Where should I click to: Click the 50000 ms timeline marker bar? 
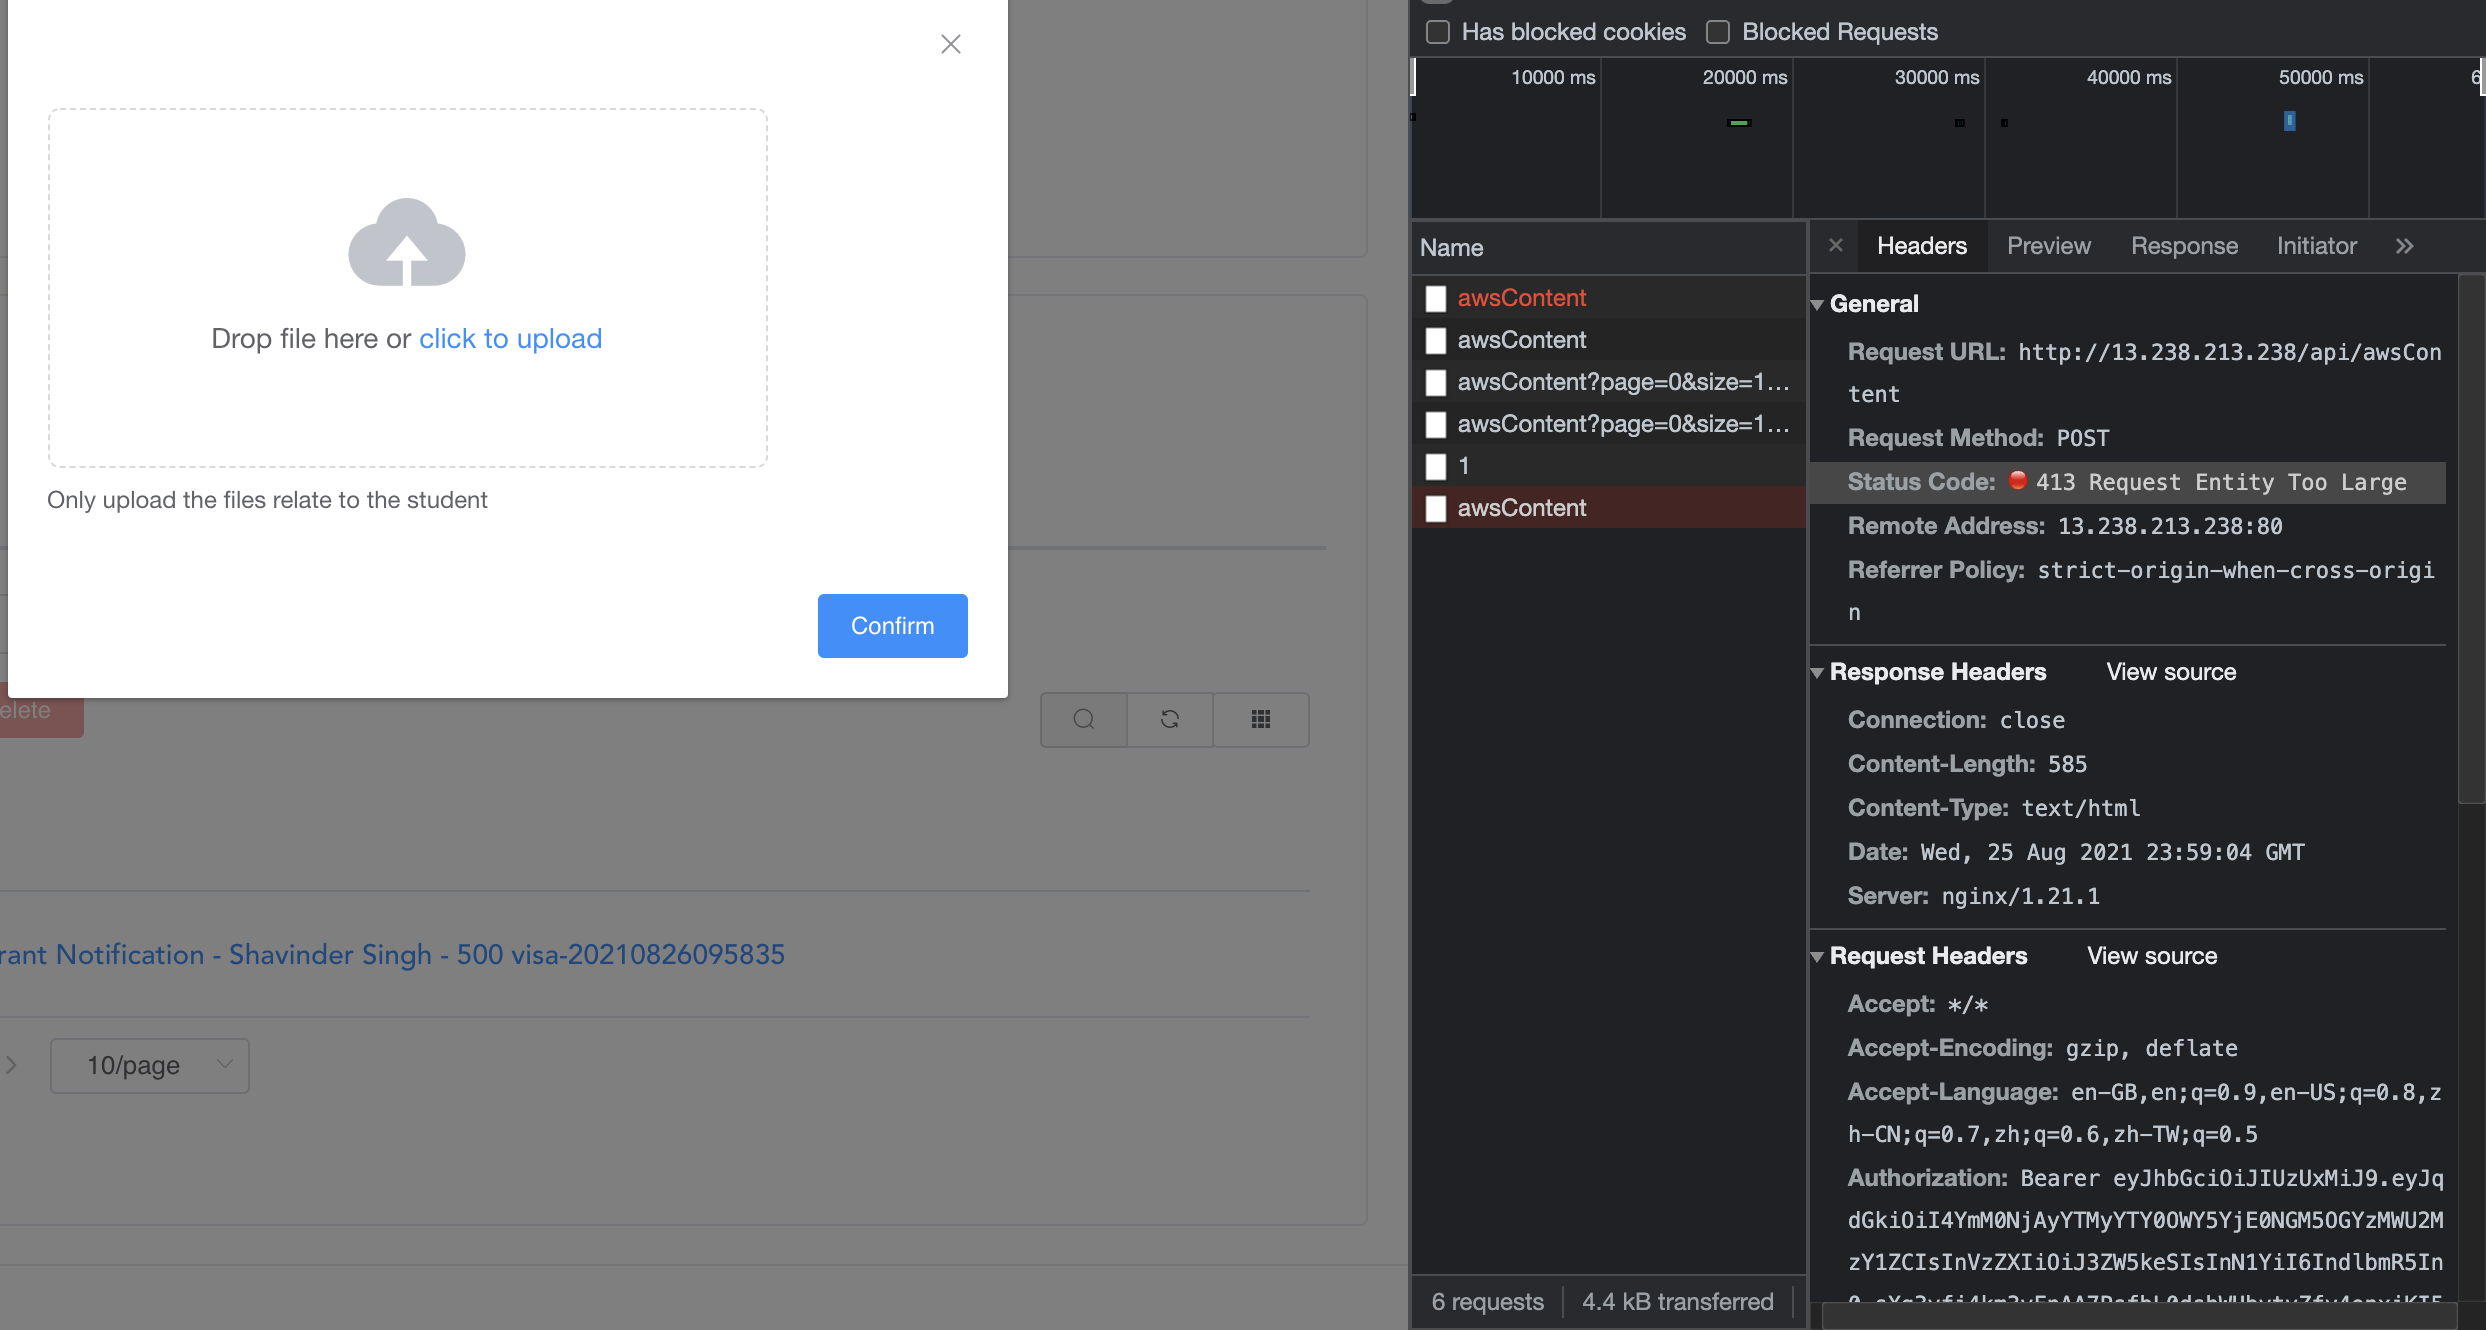point(2289,121)
